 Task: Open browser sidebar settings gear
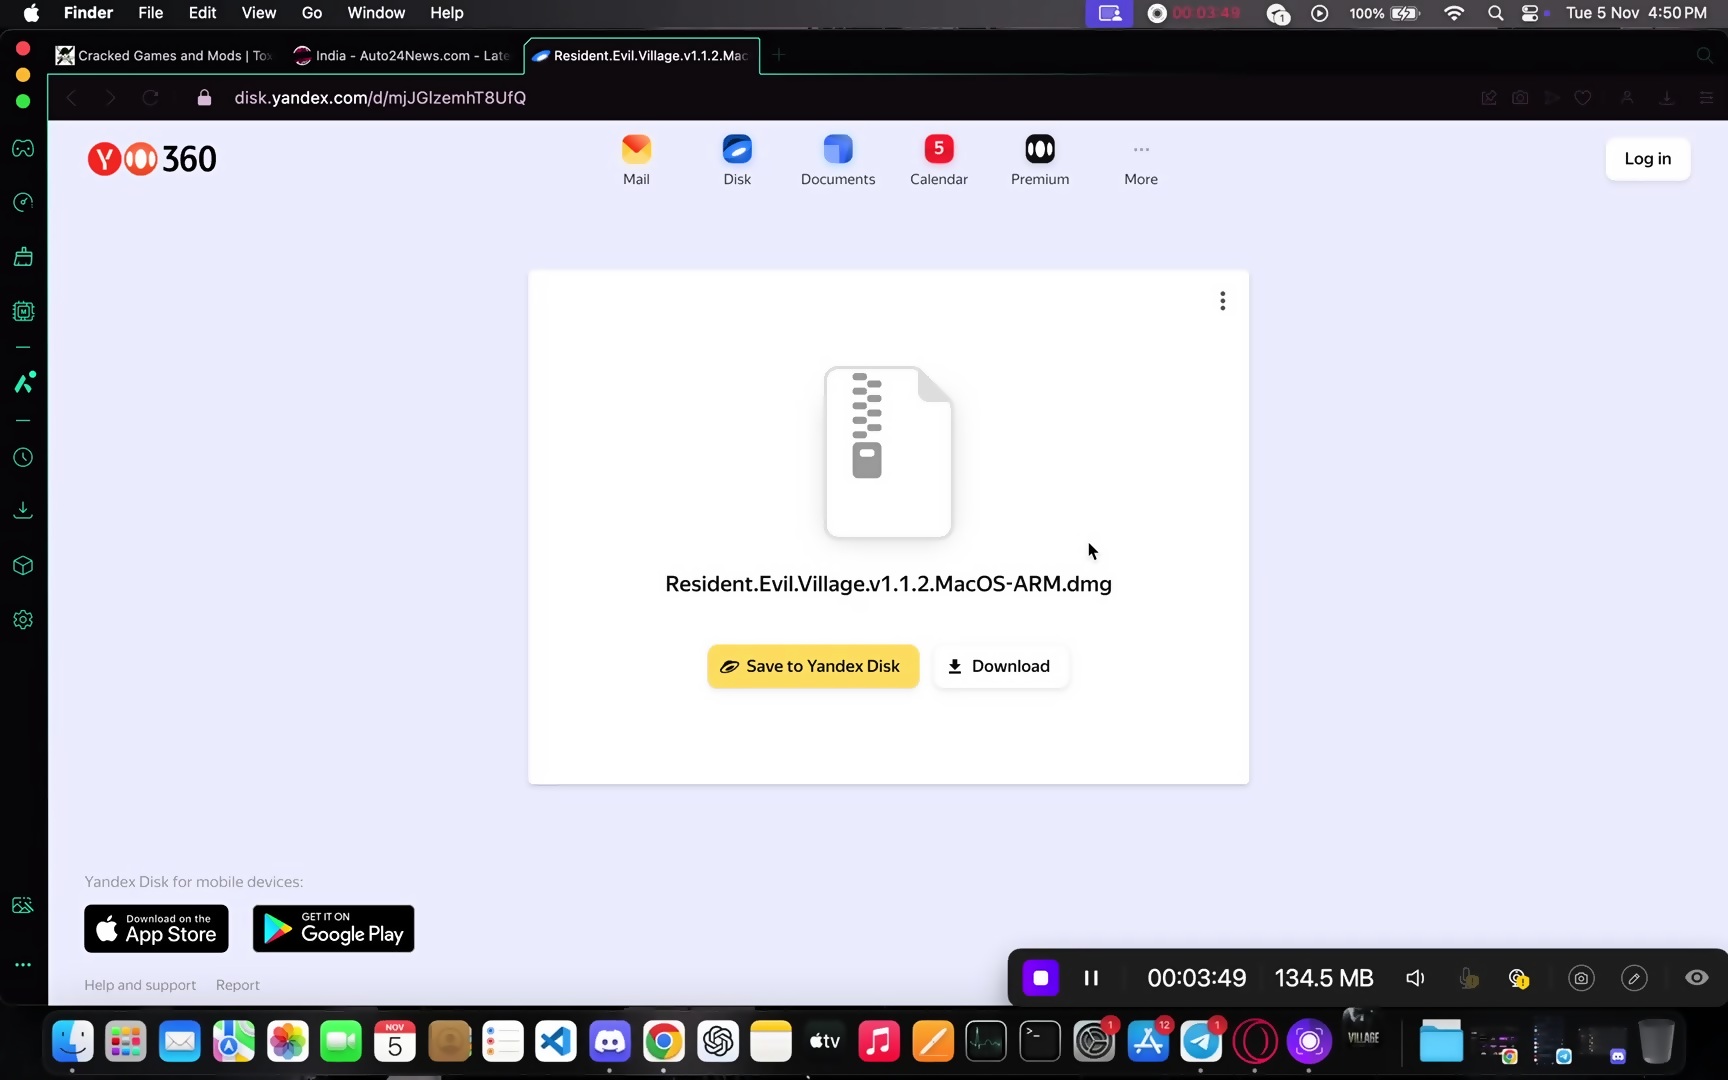point(23,620)
